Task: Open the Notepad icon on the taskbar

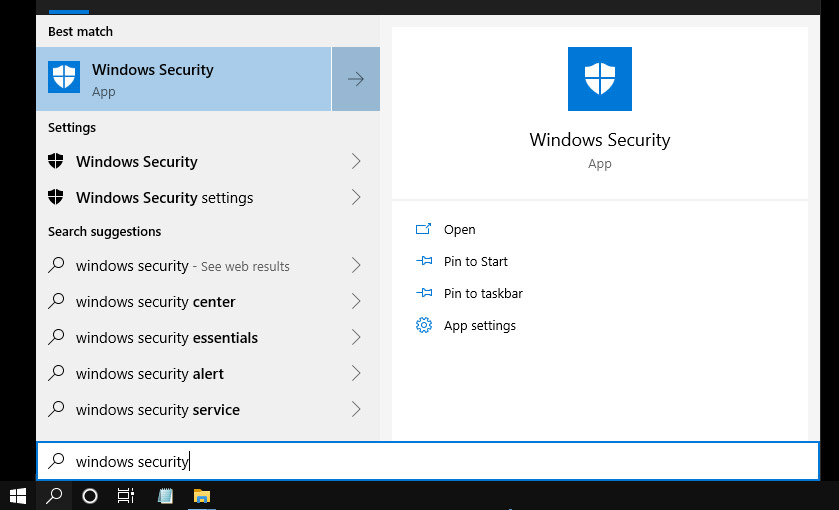Action: tap(165, 496)
